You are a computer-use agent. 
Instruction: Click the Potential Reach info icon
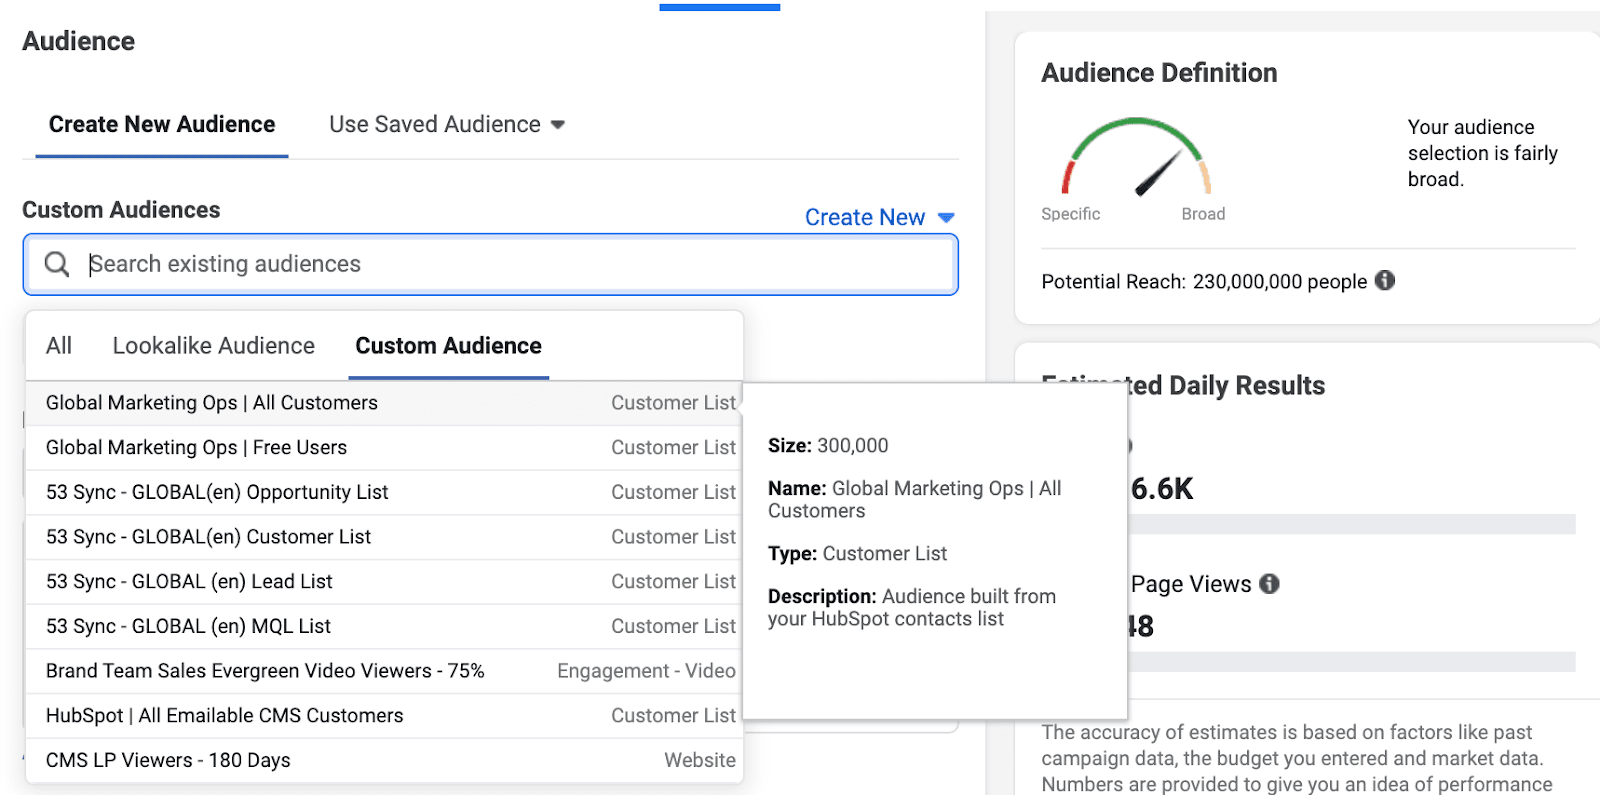coord(1384,281)
